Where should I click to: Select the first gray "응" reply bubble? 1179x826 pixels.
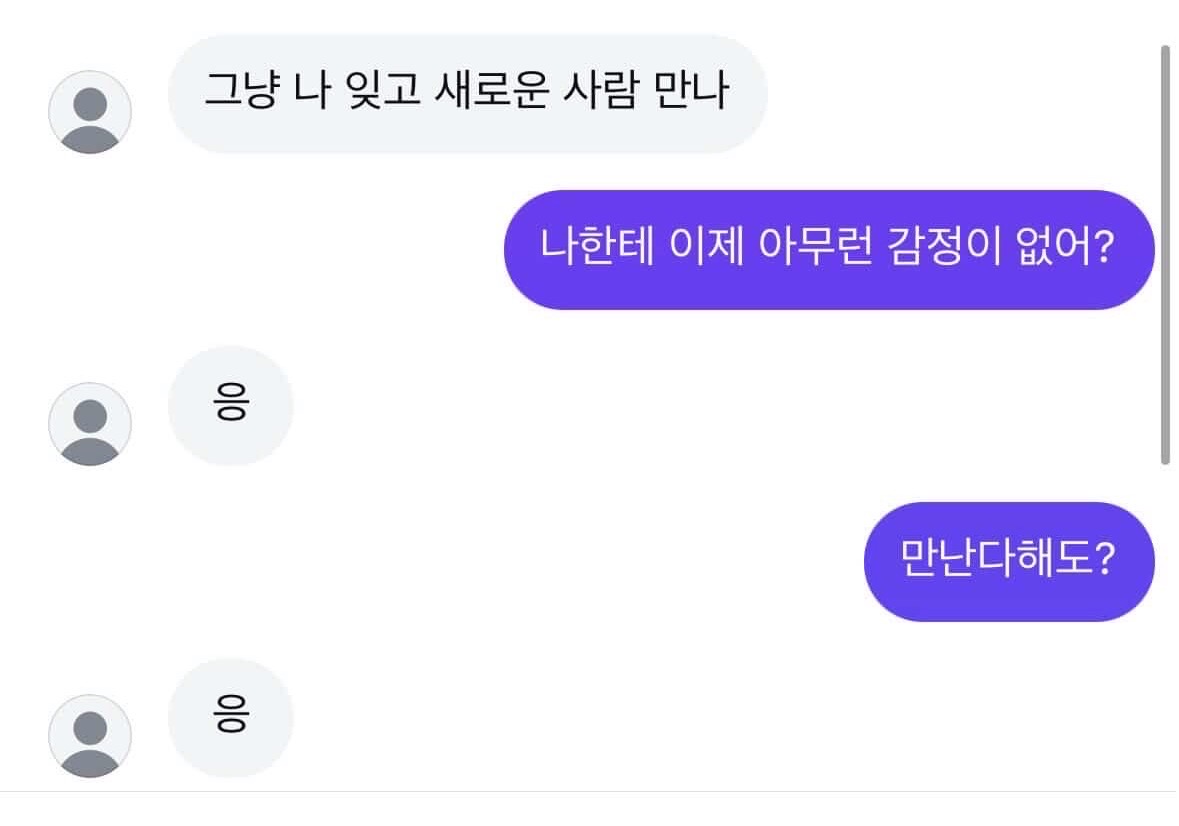click(x=230, y=406)
